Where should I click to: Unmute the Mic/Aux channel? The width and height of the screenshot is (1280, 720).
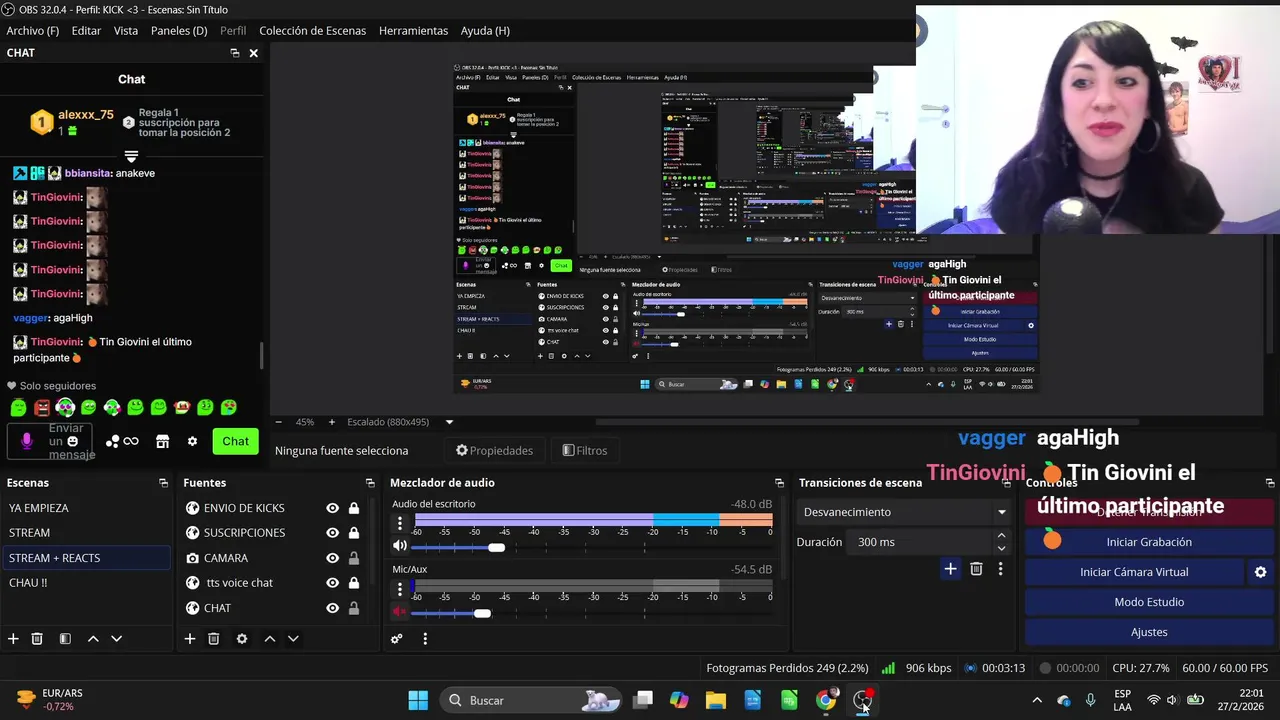(x=400, y=612)
